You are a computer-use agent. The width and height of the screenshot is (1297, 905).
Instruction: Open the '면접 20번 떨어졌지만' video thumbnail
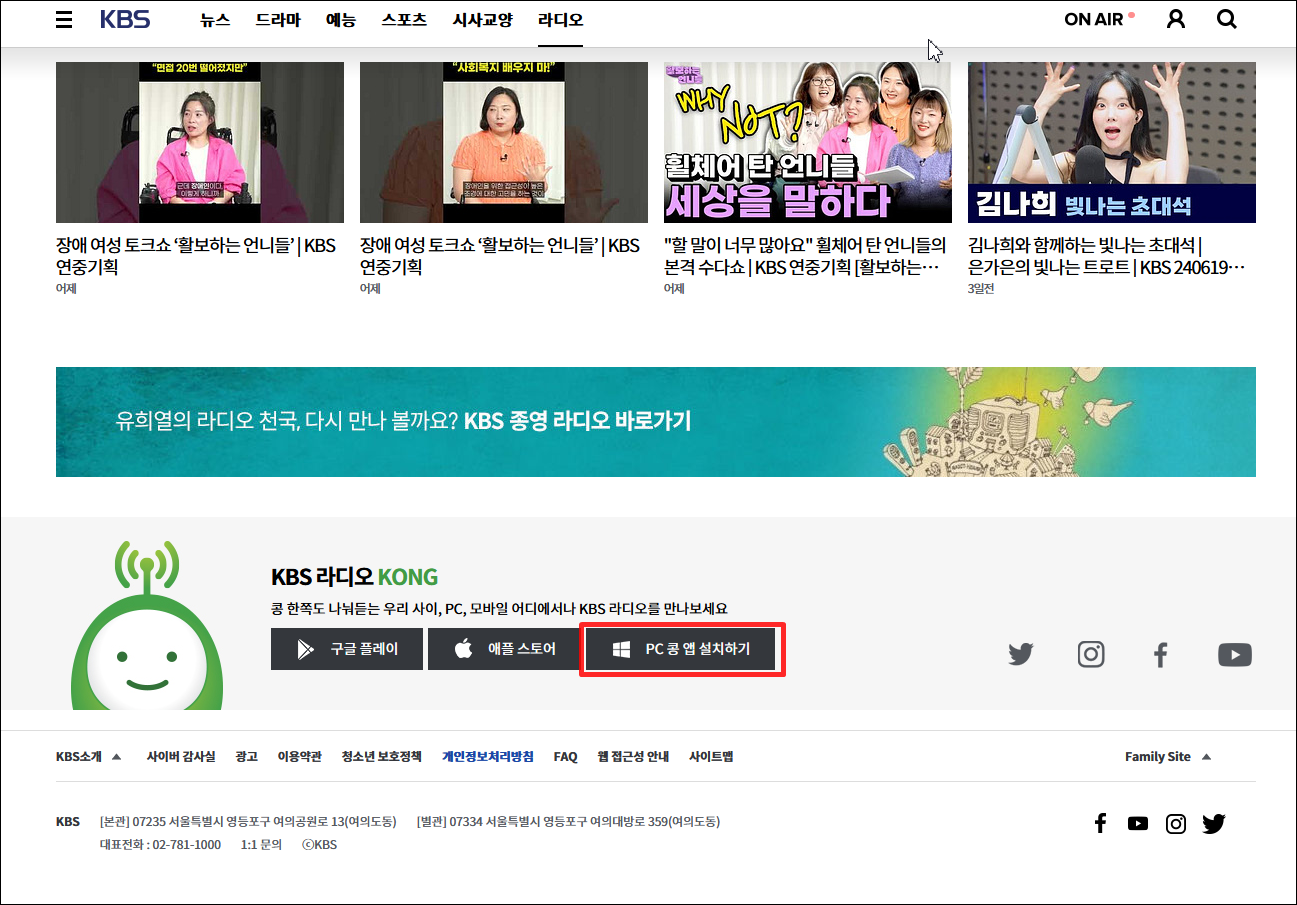tap(200, 142)
